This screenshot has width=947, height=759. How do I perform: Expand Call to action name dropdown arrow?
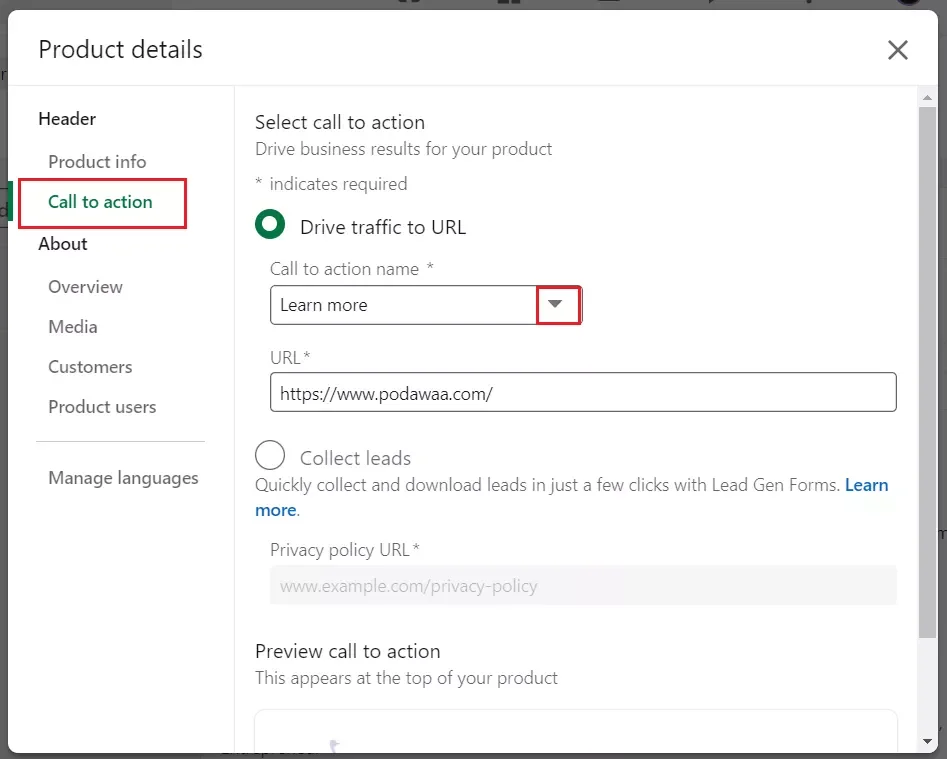coord(555,304)
